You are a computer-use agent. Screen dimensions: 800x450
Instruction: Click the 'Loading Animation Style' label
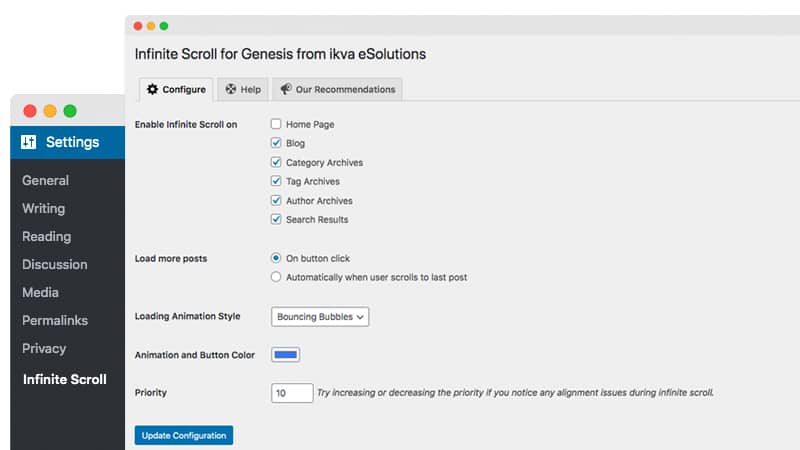click(x=187, y=316)
